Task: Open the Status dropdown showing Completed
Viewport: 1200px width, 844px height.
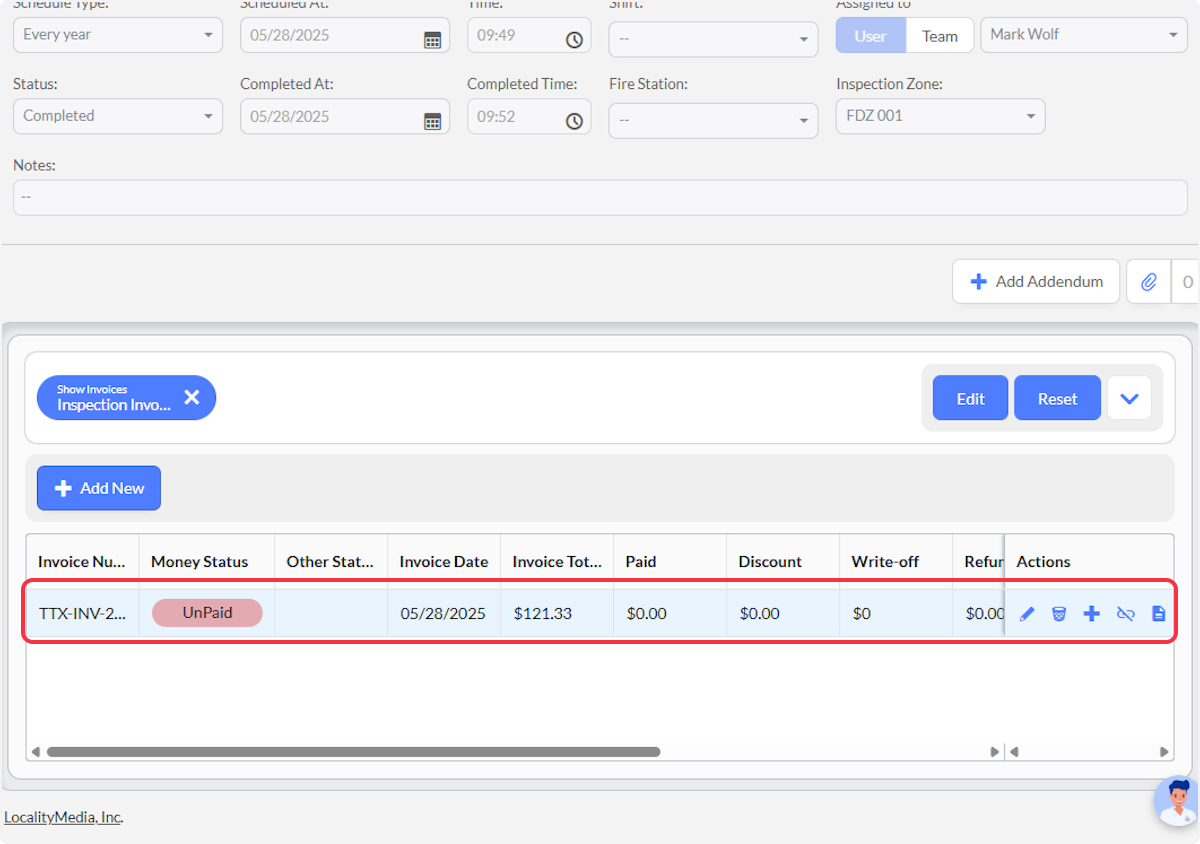Action: click(118, 116)
